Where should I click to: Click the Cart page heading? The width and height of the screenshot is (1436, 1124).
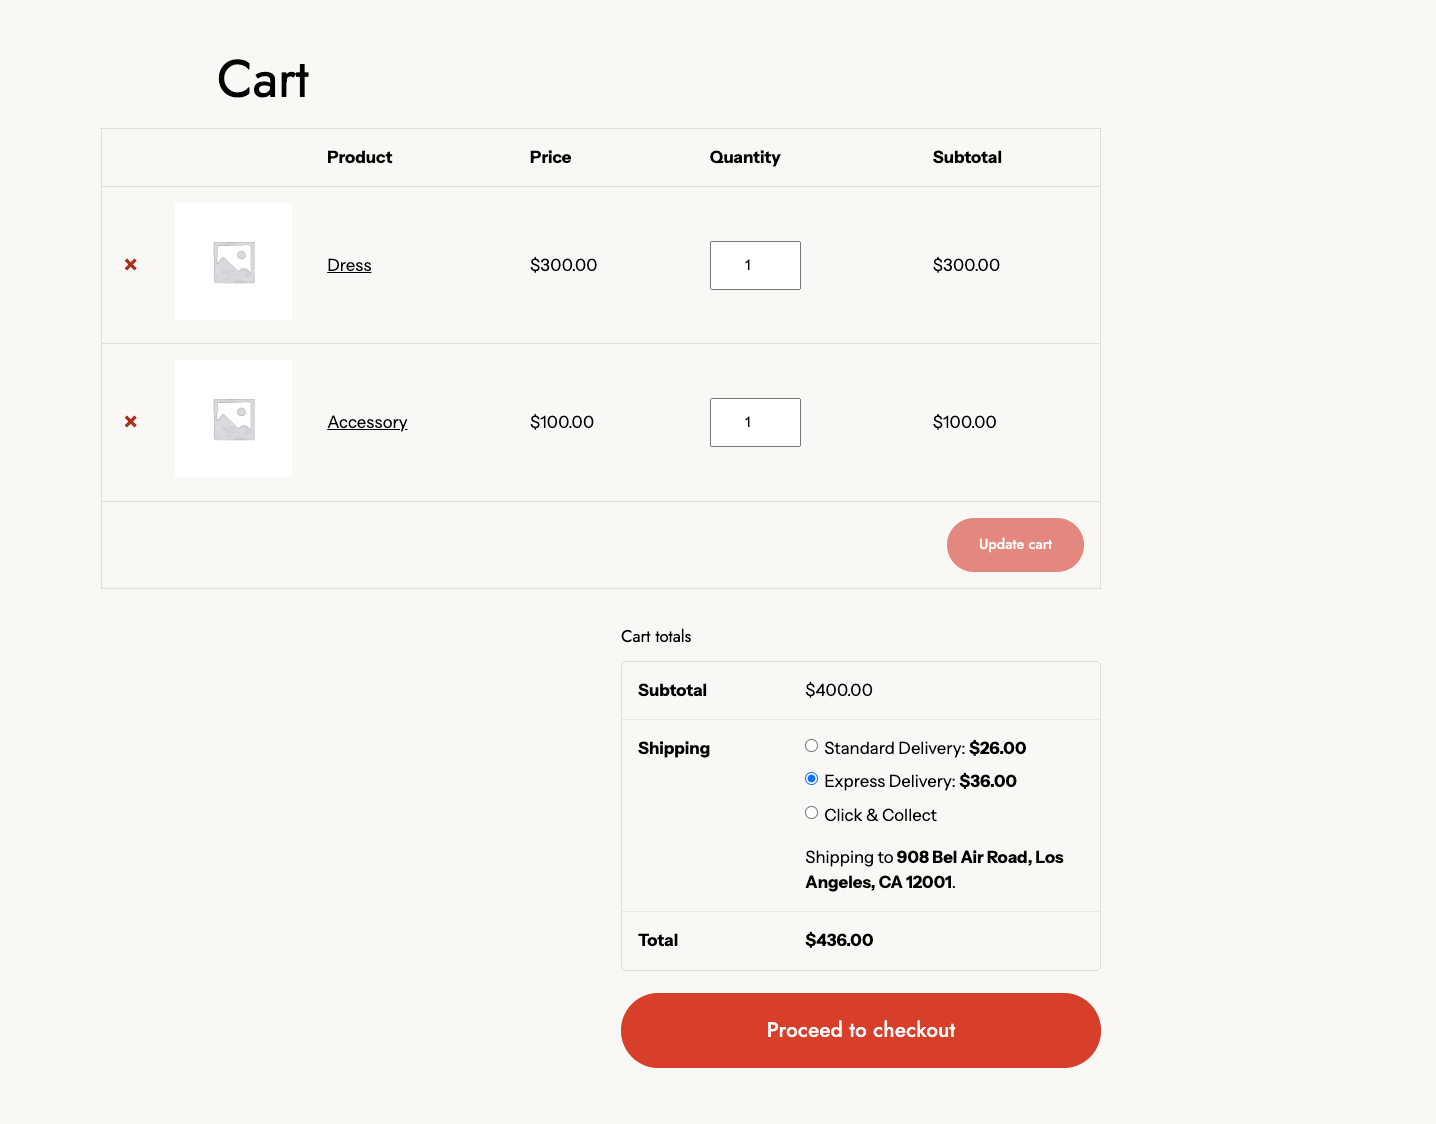point(263,80)
